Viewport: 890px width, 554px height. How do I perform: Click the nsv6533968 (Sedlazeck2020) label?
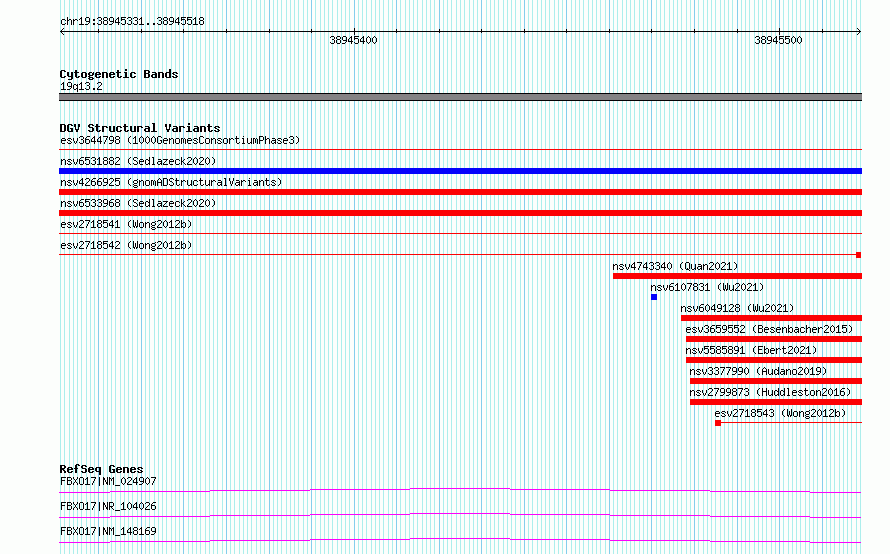pyautogui.click(x=138, y=203)
